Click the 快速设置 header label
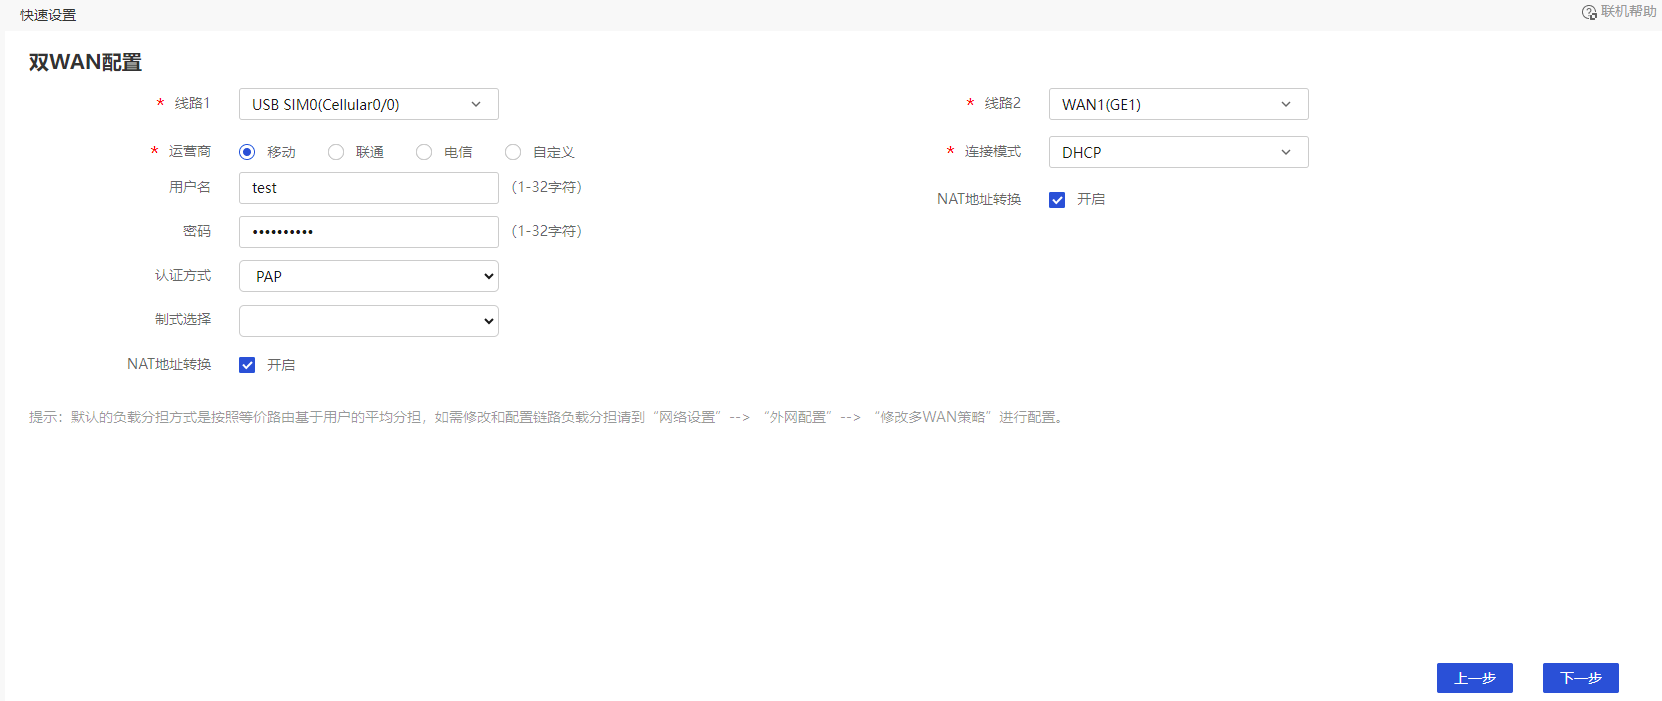Screen dimensions: 1662x701 tap(48, 15)
